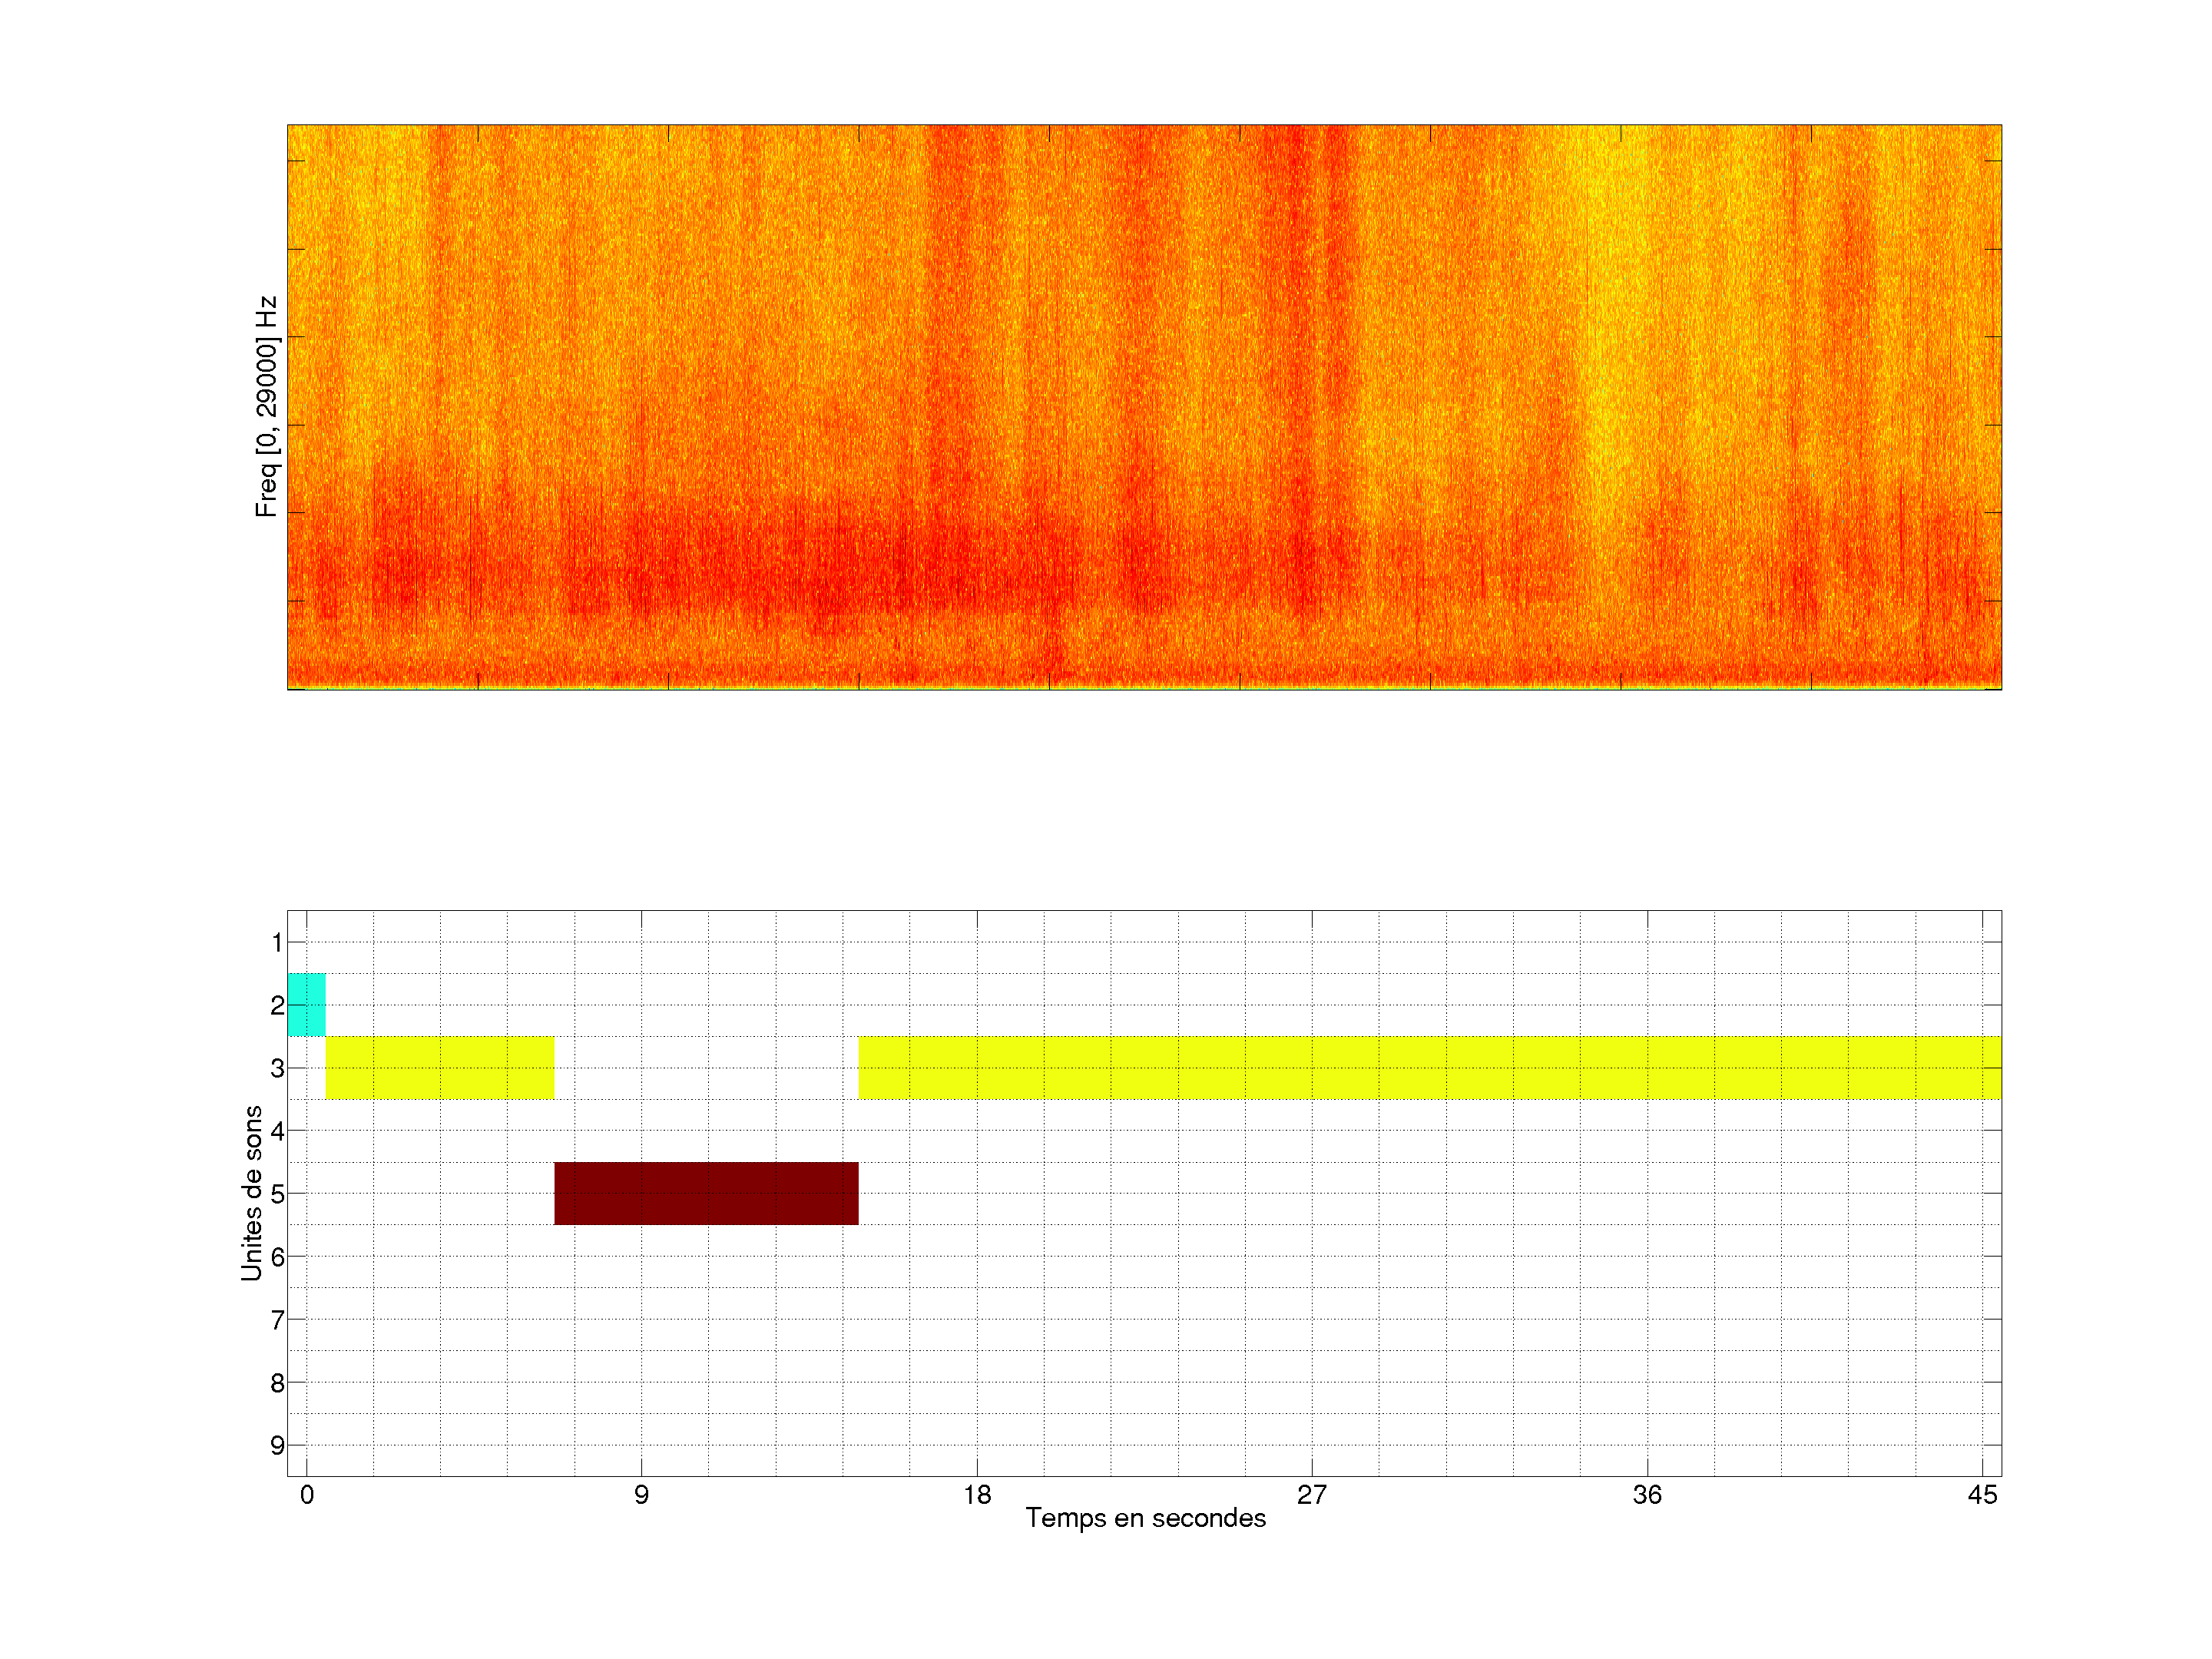
Task: Click the x-axis tick label 36
Action: (1647, 1495)
